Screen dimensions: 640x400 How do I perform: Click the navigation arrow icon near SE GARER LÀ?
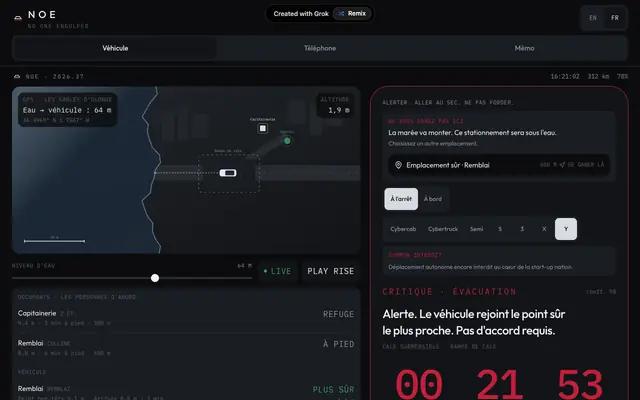[562, 165]
